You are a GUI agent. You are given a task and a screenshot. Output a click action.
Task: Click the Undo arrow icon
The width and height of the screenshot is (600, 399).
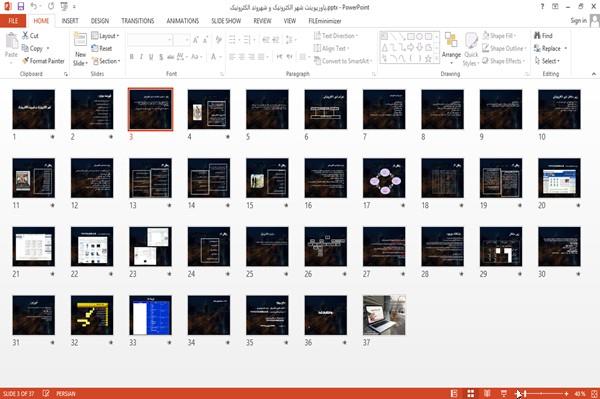pos(34,7)
